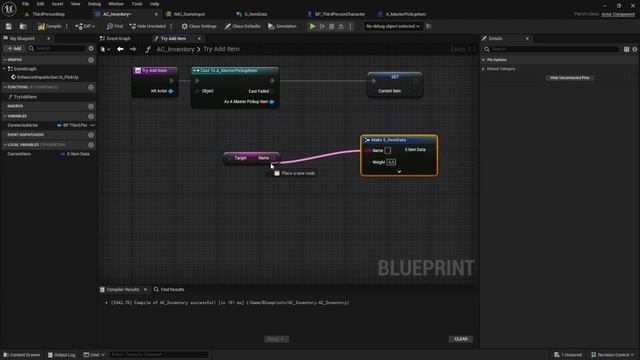
Task: Add new local variable plus icon
Action: tap(91, 145)
